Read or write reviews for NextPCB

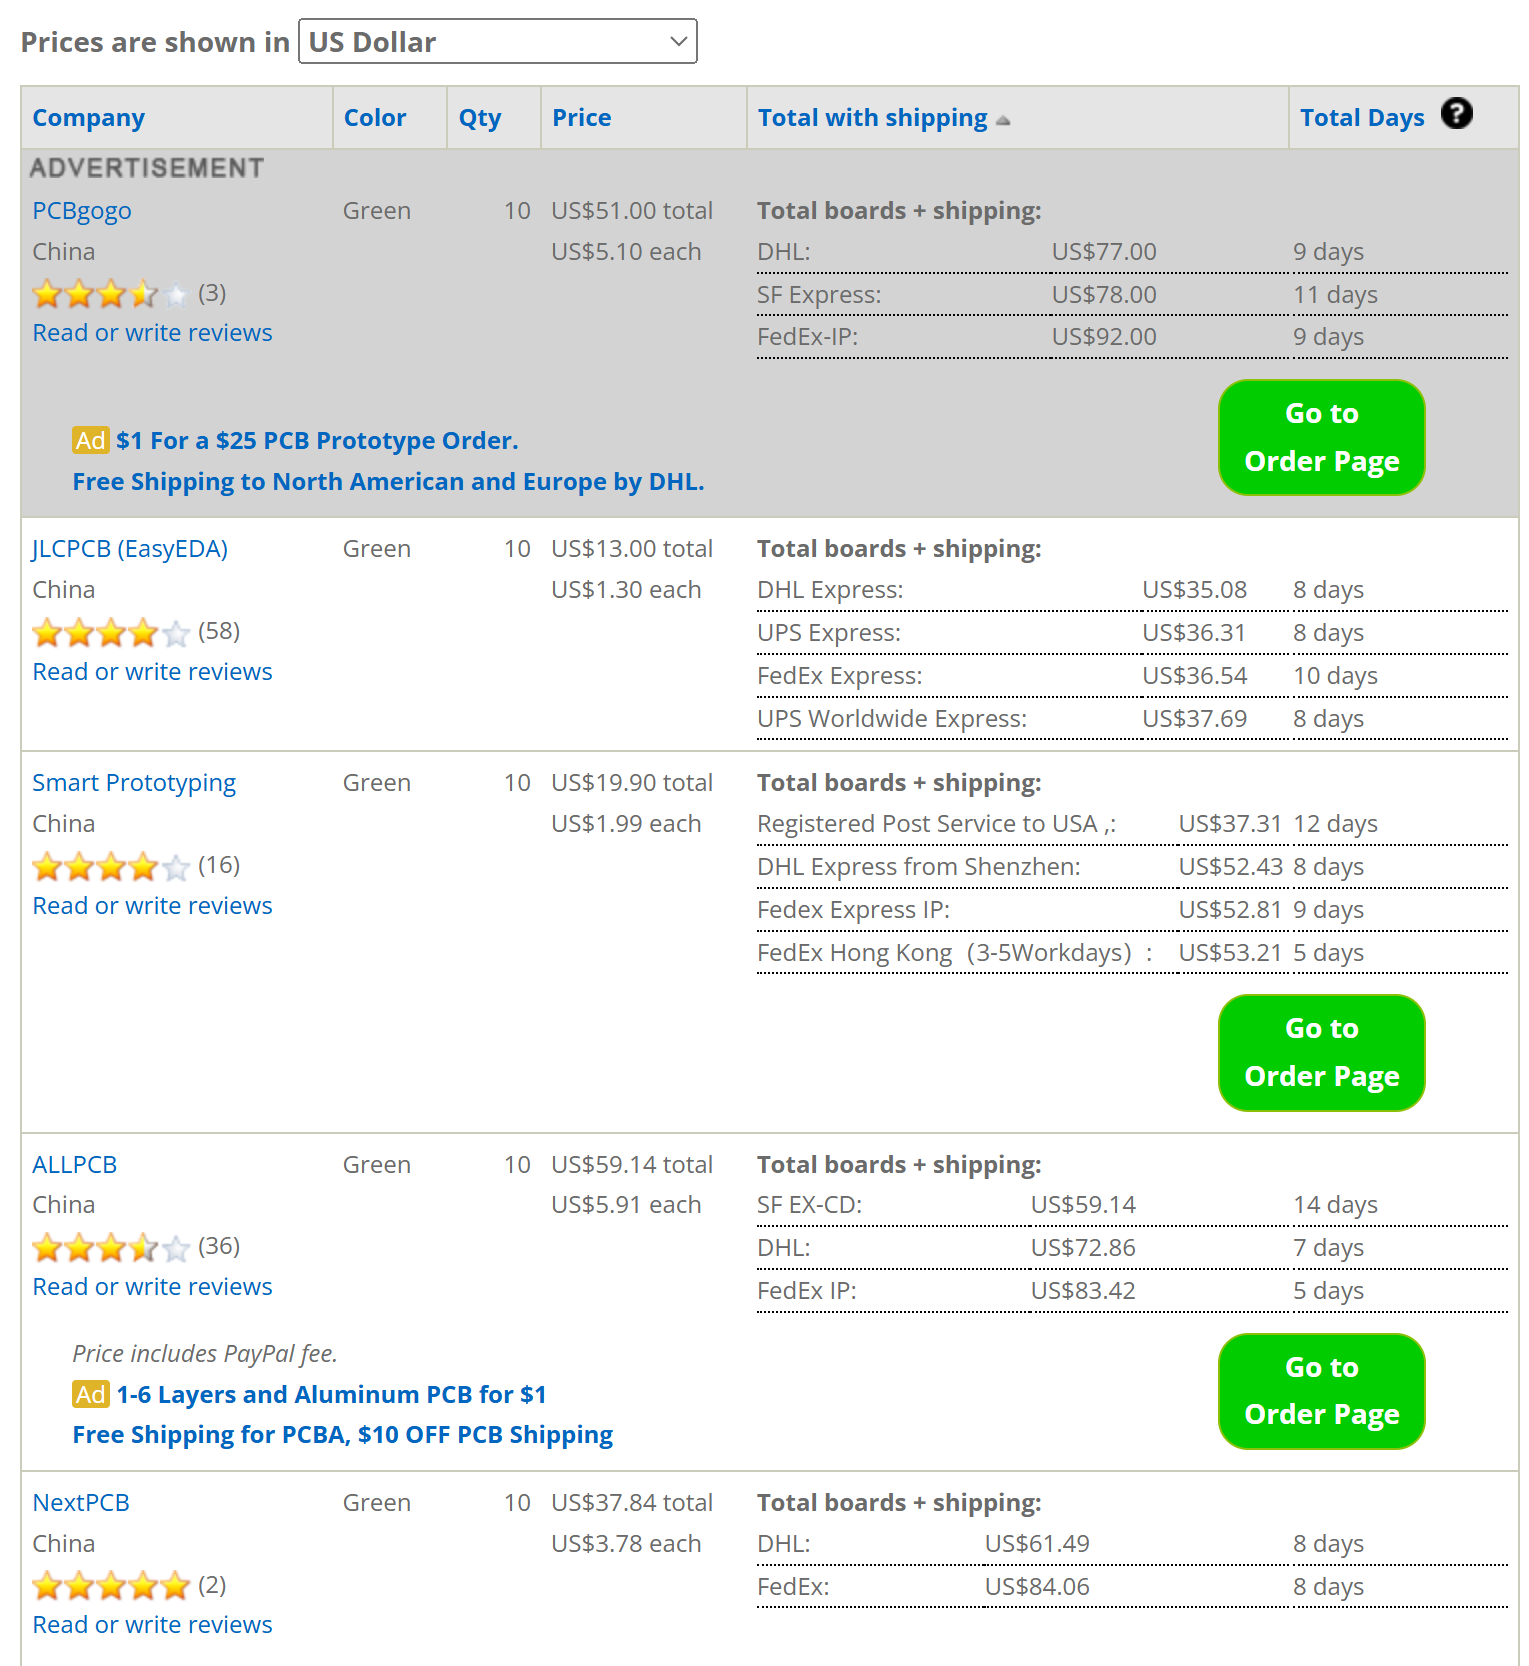coord(152,1625)
